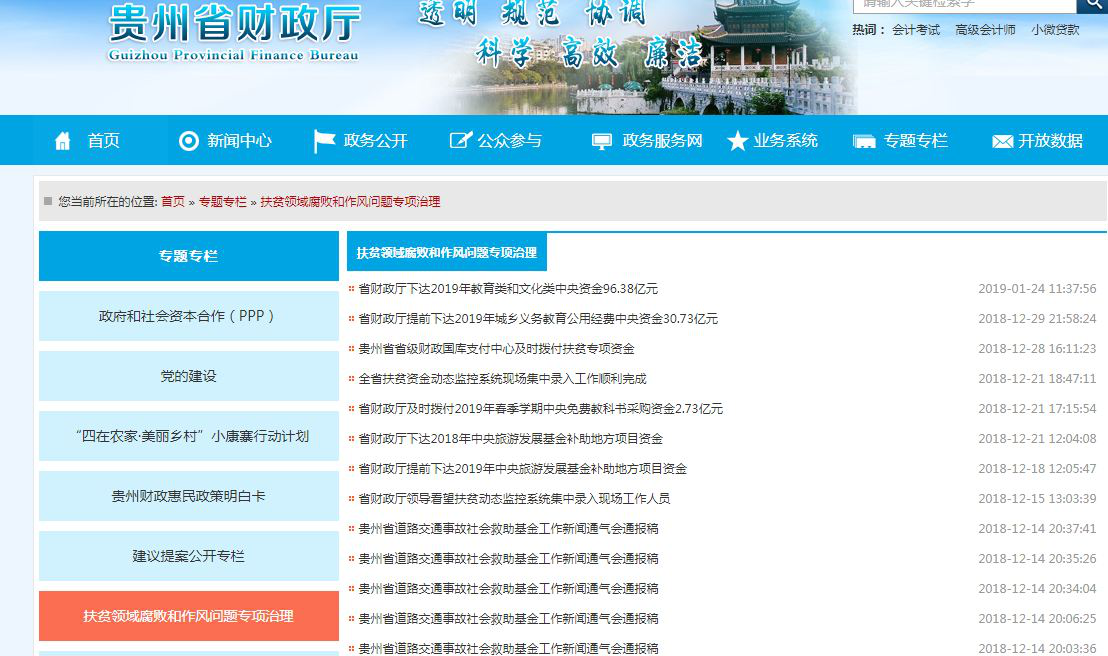Image resolution: width=1108 pixels, height=656 pixels.
Task: Open the 小微贷款 hot keyword link
Action: [1055, 30]
